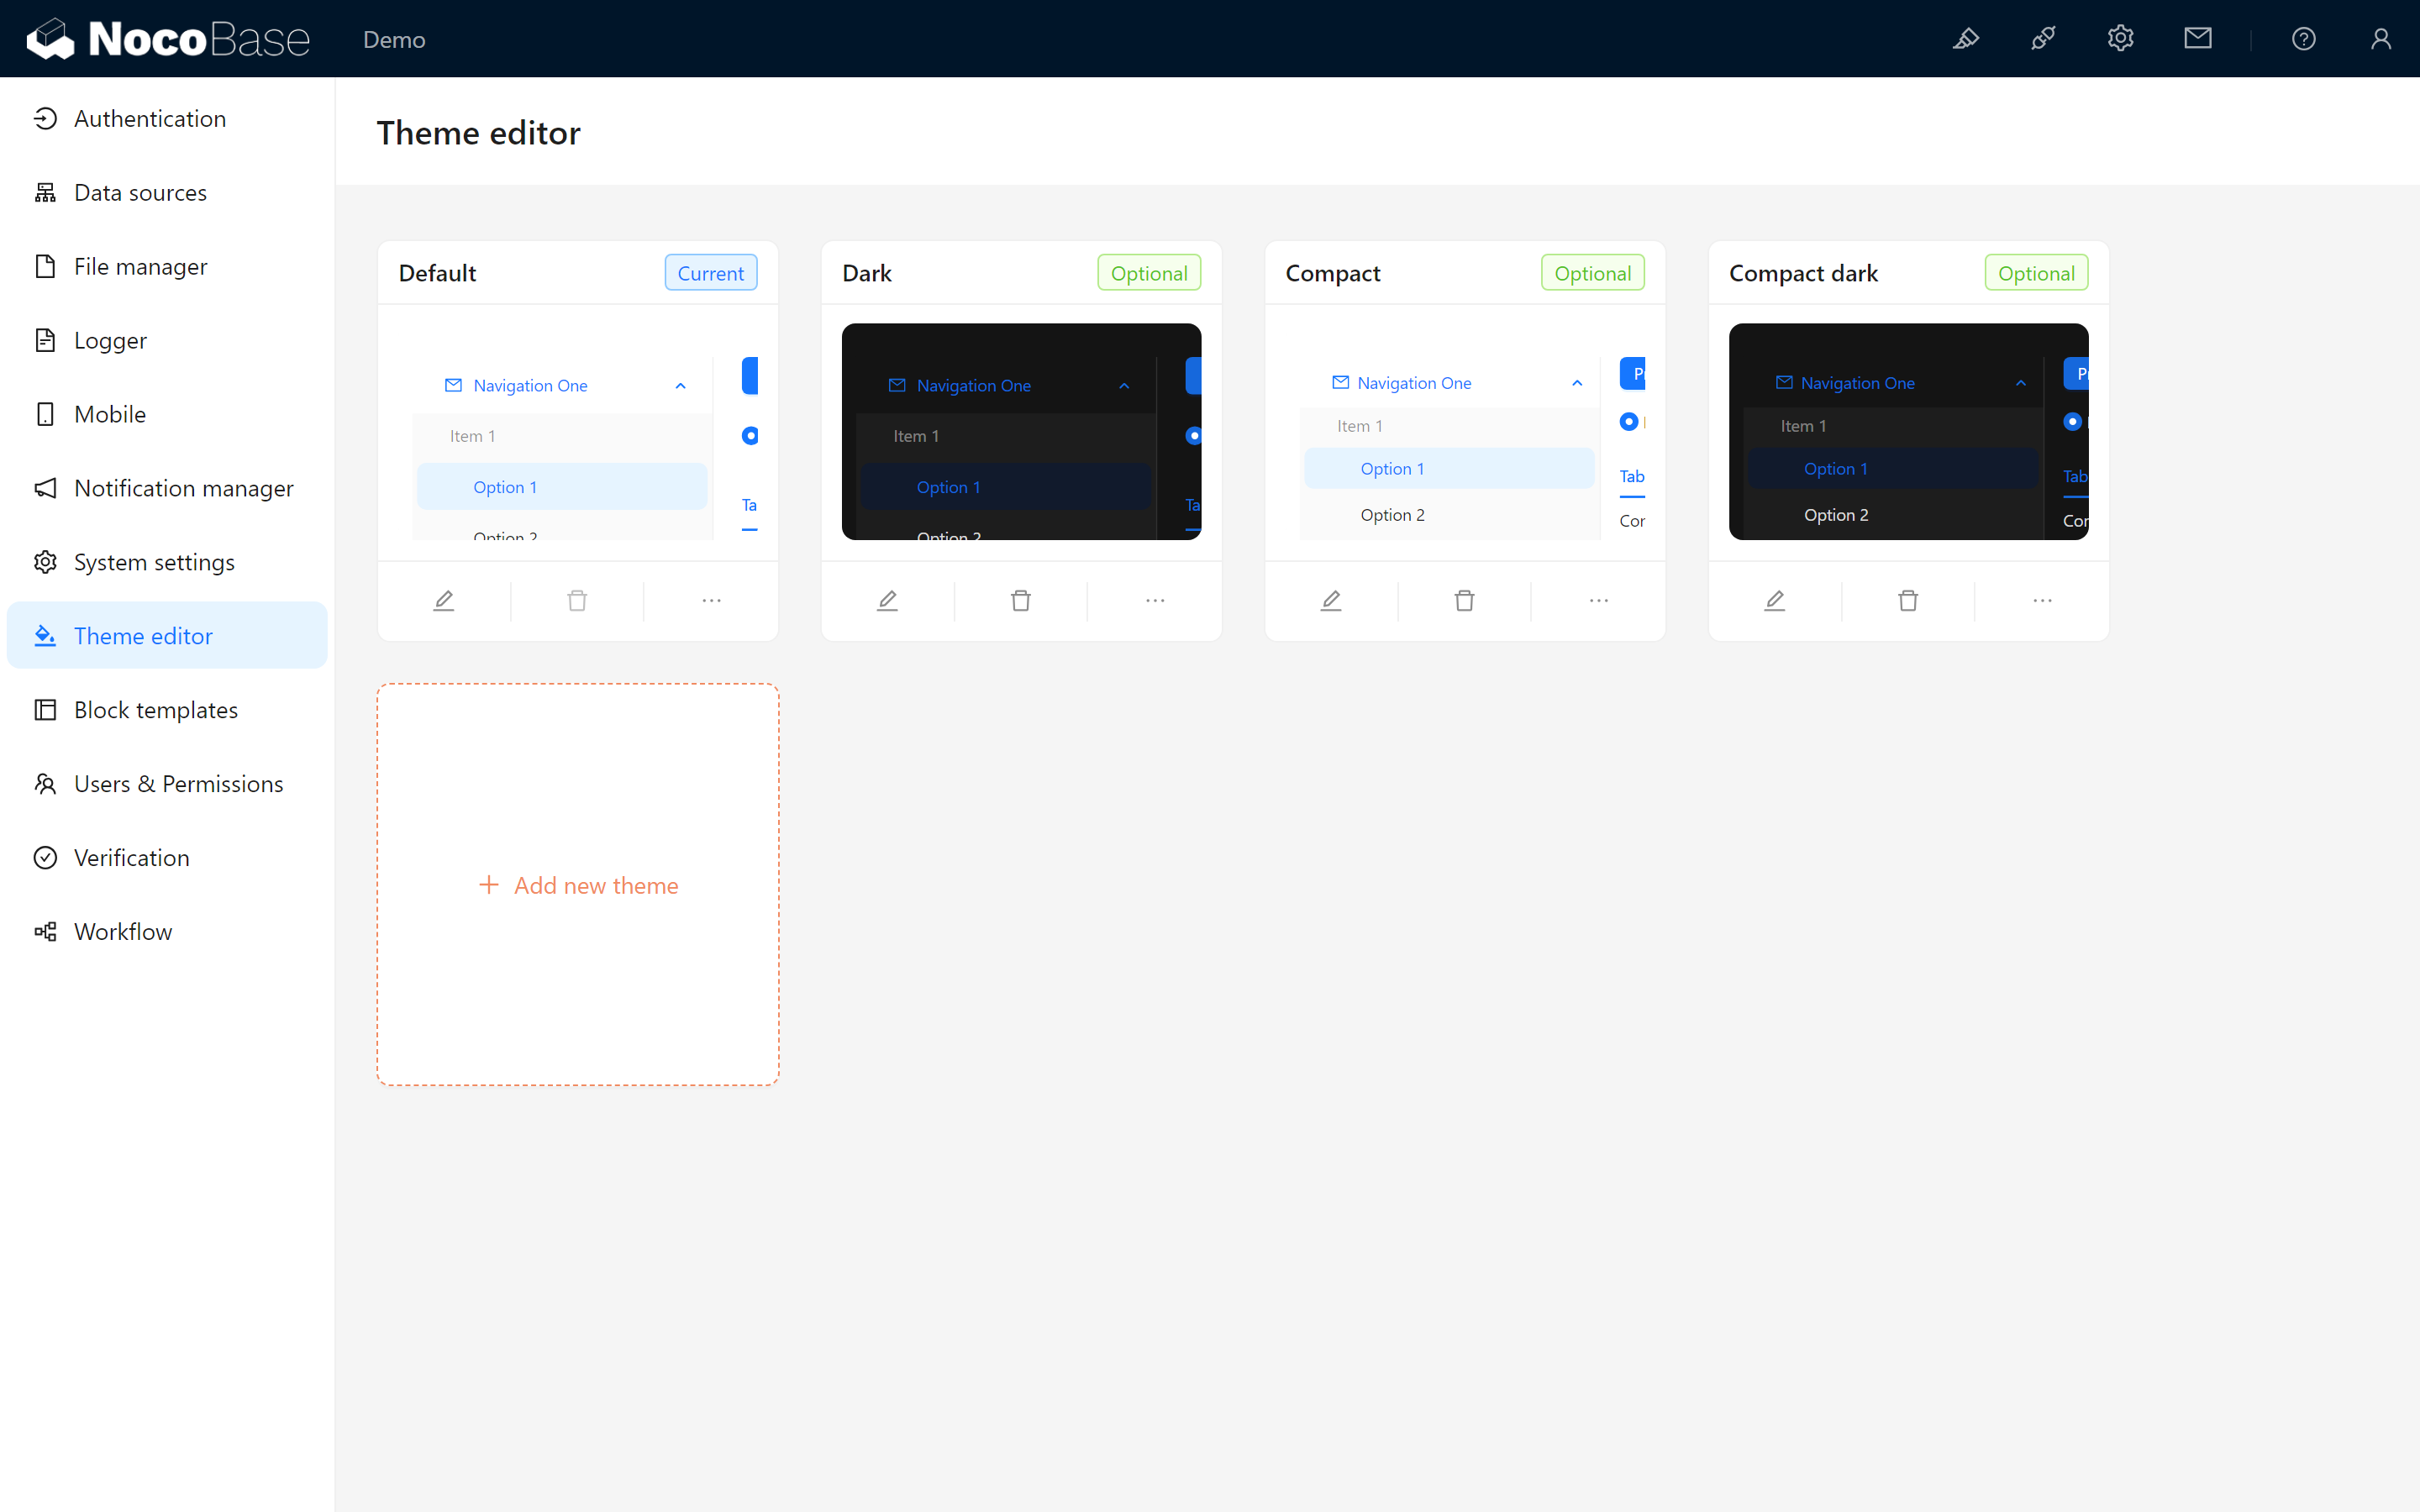Click the help question mark icon

click(x=2303, y=39)
